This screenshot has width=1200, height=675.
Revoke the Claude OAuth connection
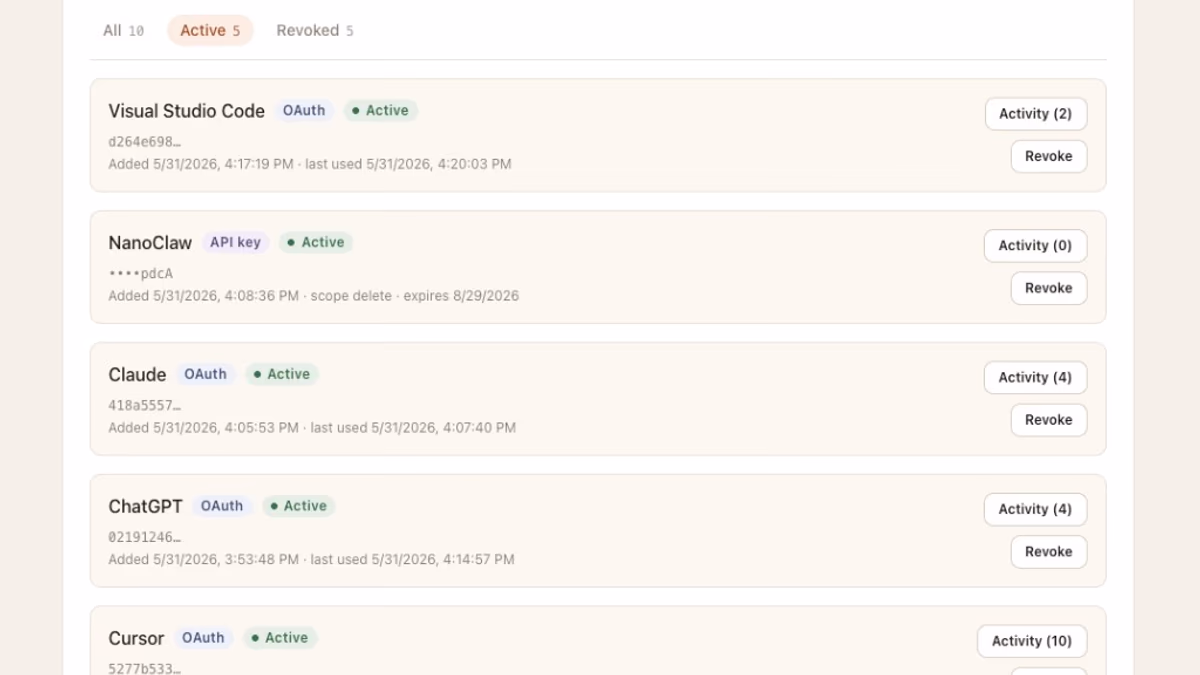pos(1048,420)
